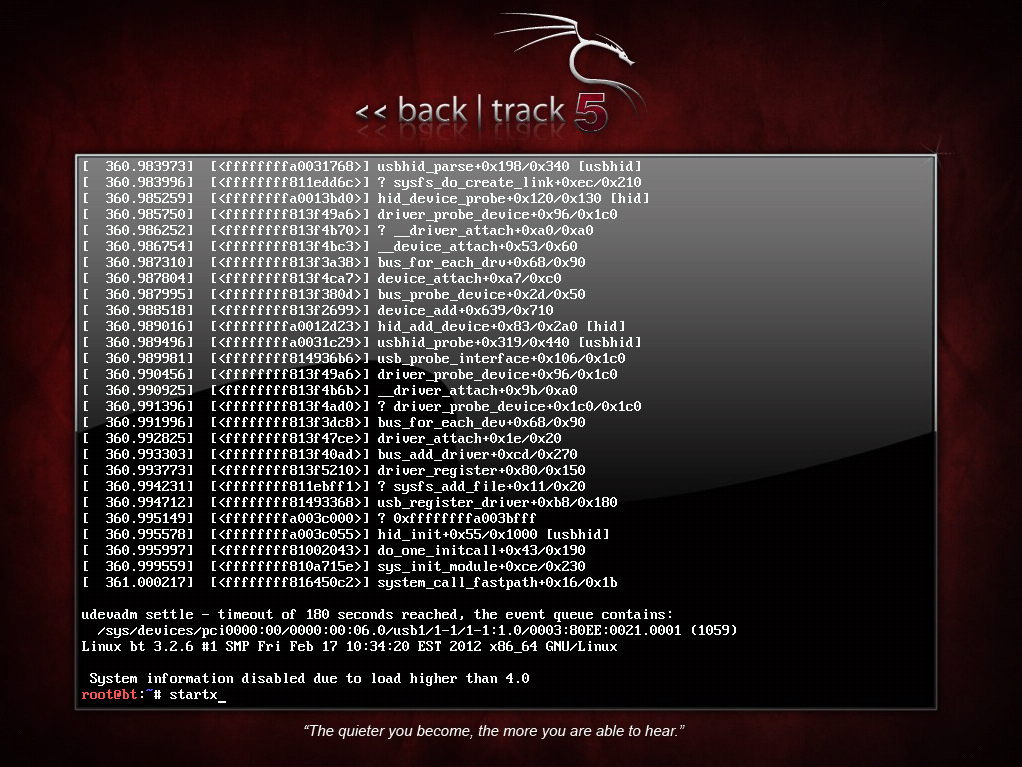Image resolution: width=1022 pixels, height=767 pixels.
Task: Click the startx command at the prompt
Action: point(193,695)
